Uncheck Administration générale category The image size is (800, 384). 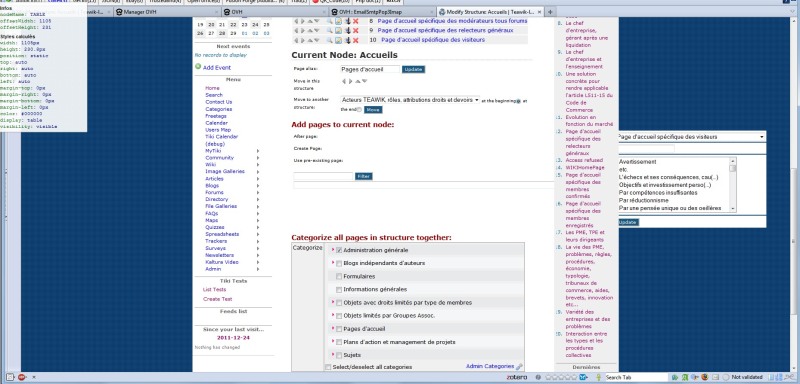pos(339,250)
